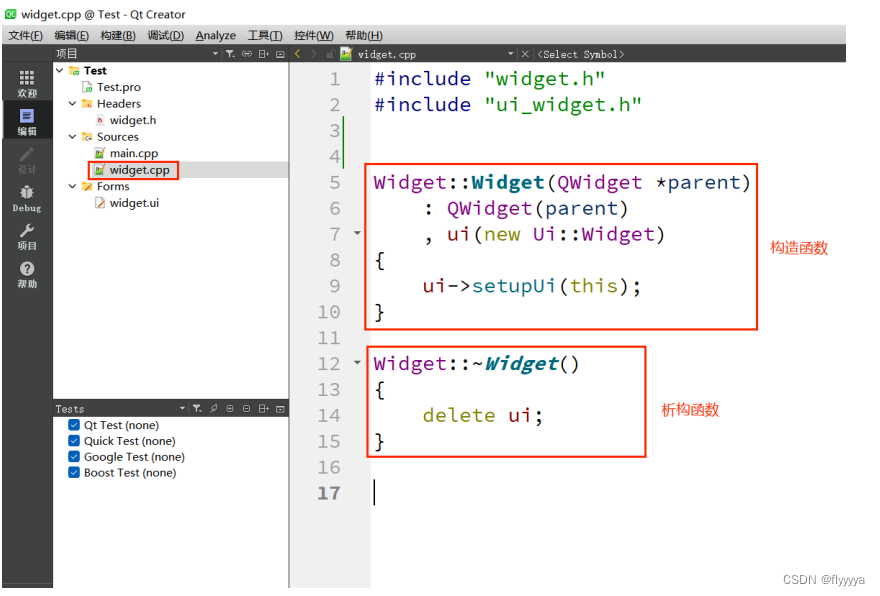The image size is (880, 596).
Task: Expand all items in Tests panel
Action: pyautogui.click(x=230, y=408)
